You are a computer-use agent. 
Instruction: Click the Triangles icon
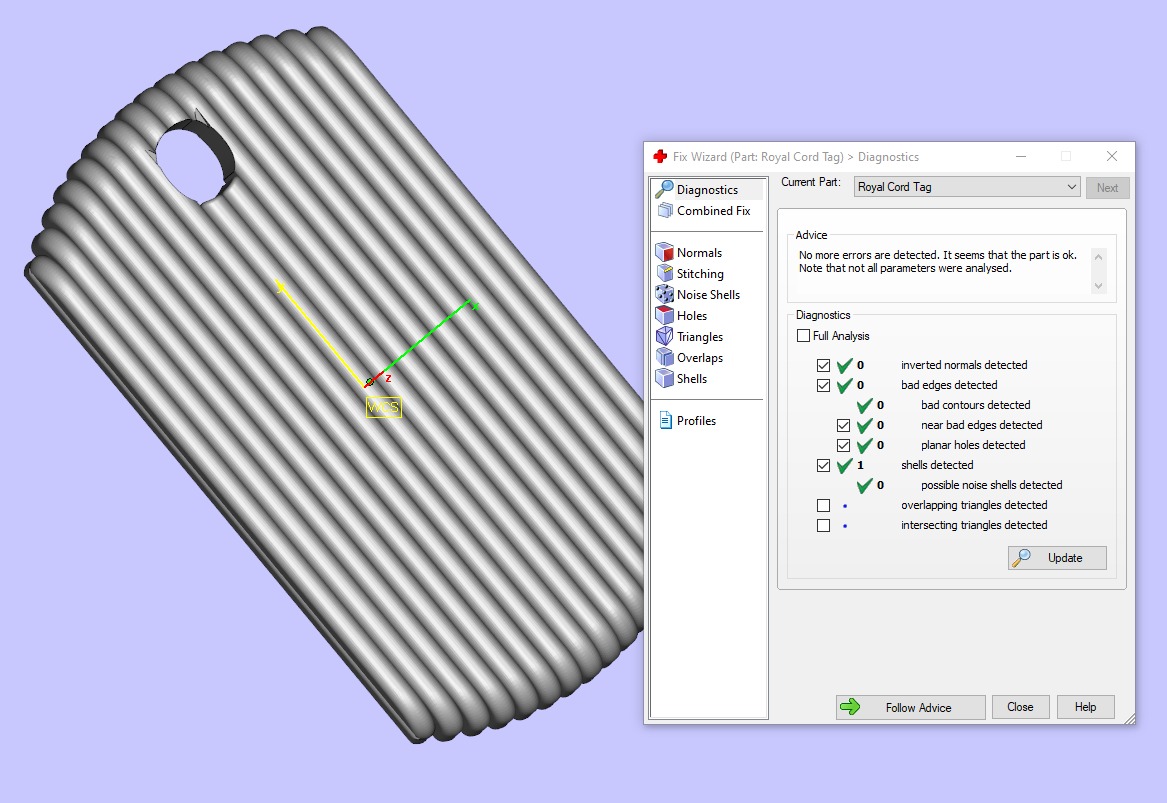click(x=664, y=336)
